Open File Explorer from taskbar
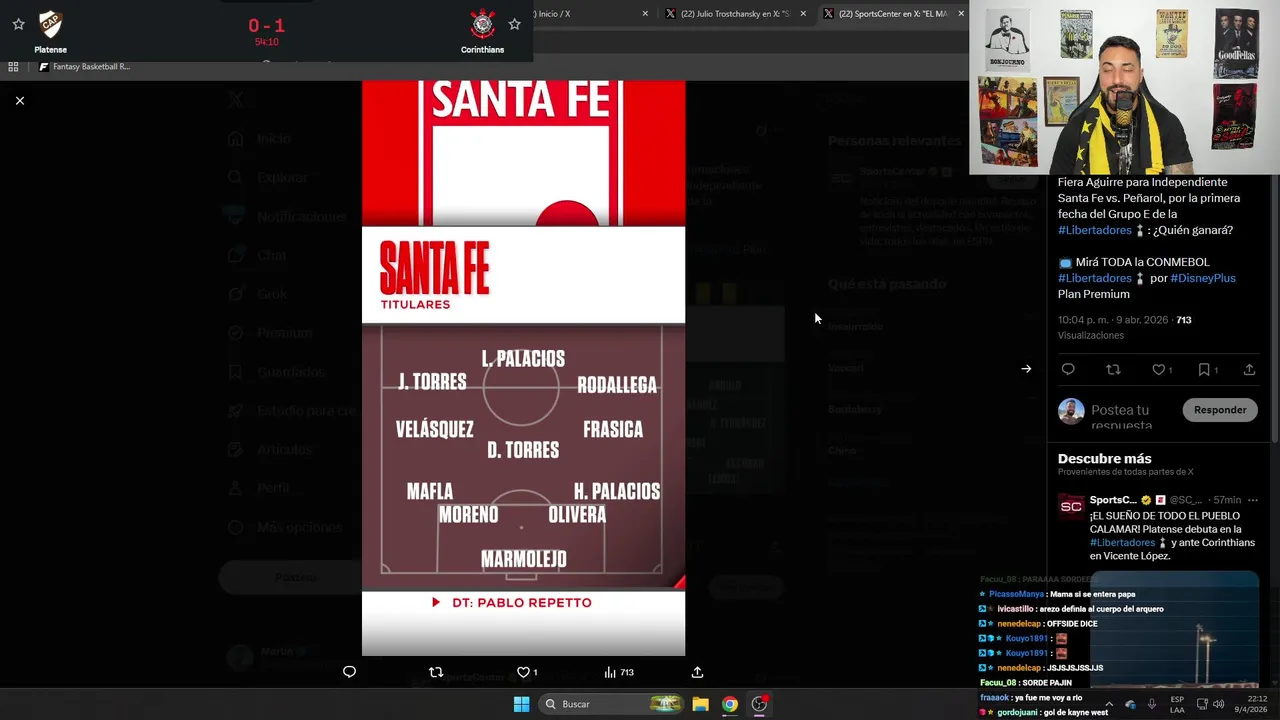1280x720 pixels. [701, 704]
